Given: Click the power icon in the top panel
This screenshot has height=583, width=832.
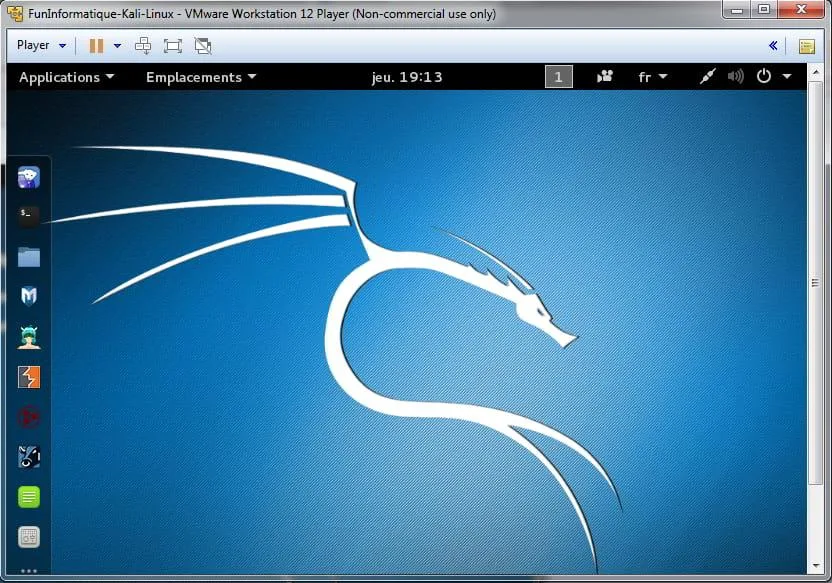Looking at the screenshot, I should click(762, 76).
